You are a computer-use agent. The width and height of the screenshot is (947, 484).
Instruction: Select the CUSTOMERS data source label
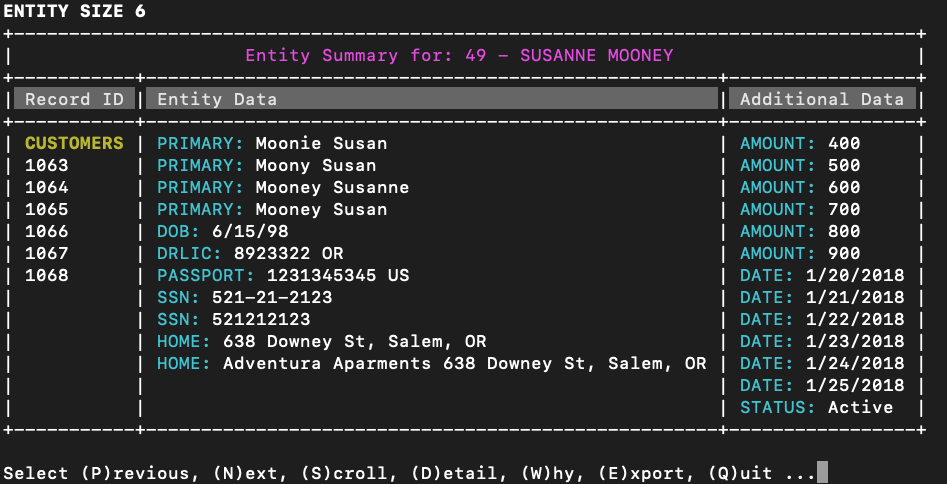click(74, 143)
